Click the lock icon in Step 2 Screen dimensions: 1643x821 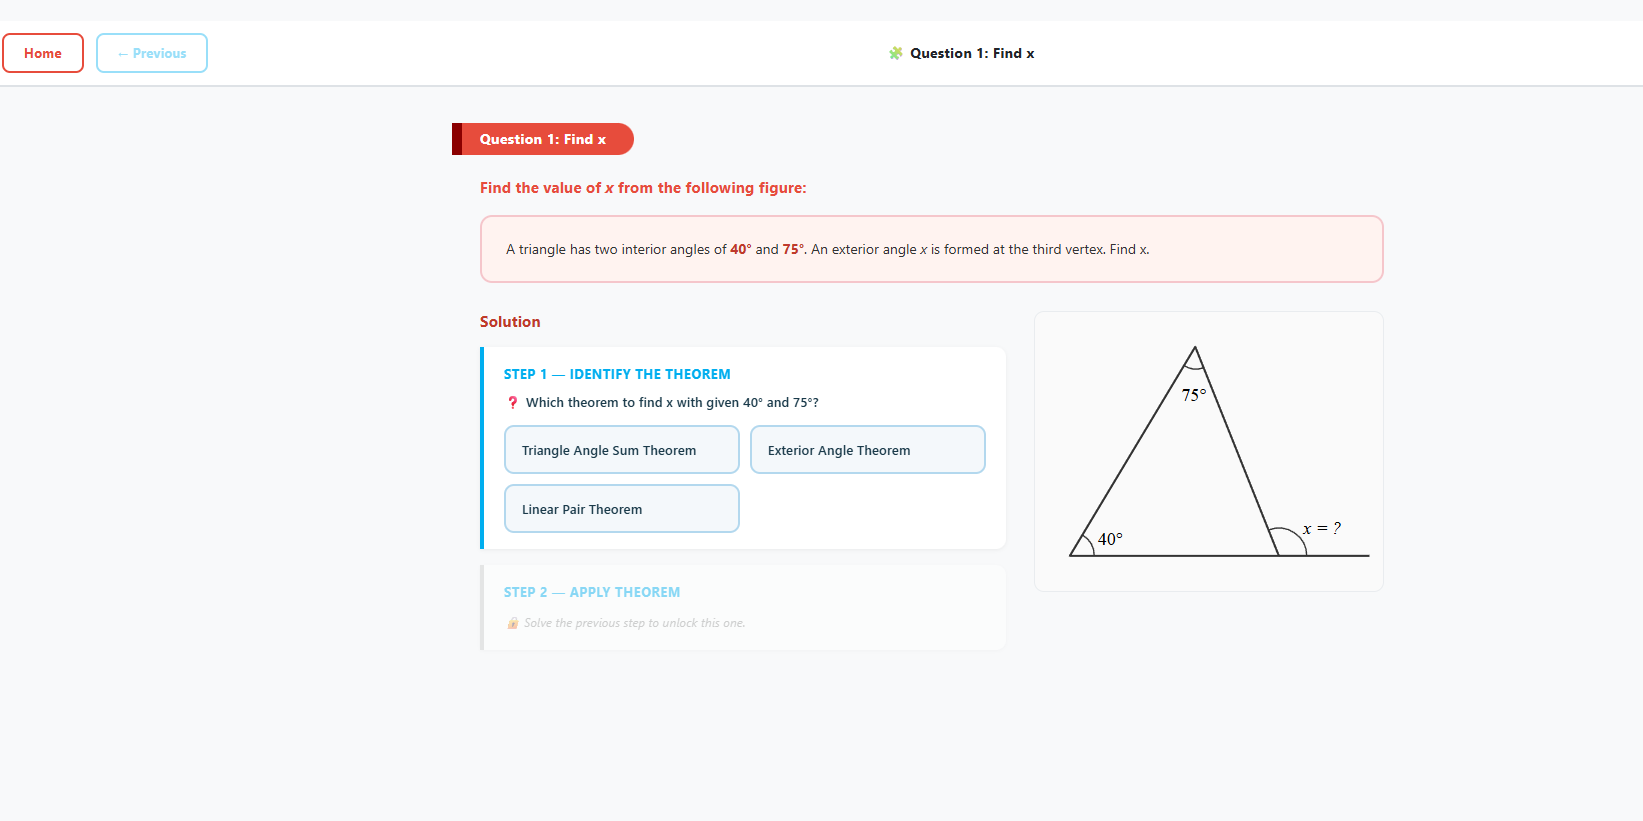513,623
